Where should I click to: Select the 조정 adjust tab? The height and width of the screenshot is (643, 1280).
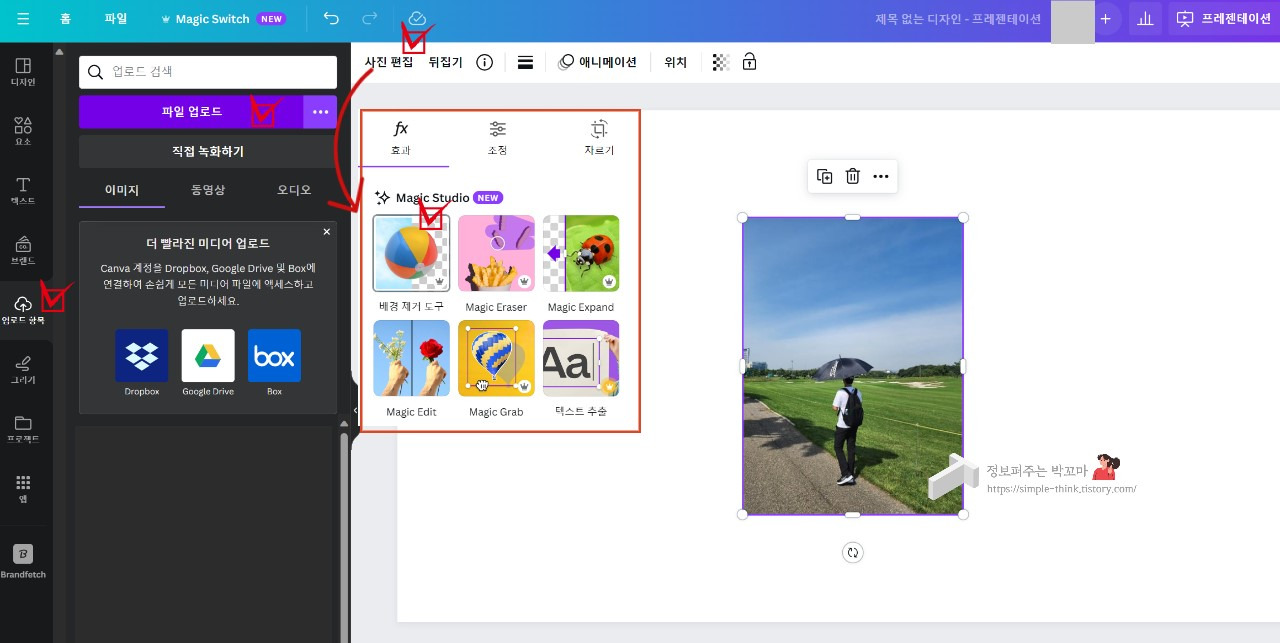[498, 139]
